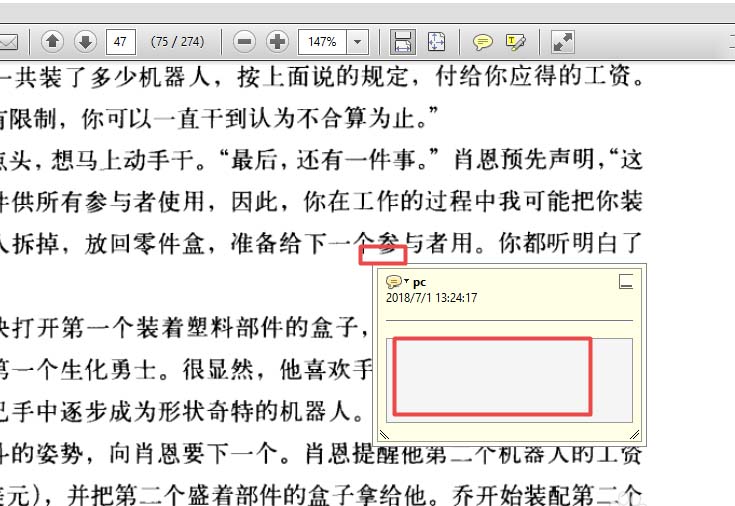735x506 pixels.
Task: Click inside the page number field
Action: click(x=121, y=42)
